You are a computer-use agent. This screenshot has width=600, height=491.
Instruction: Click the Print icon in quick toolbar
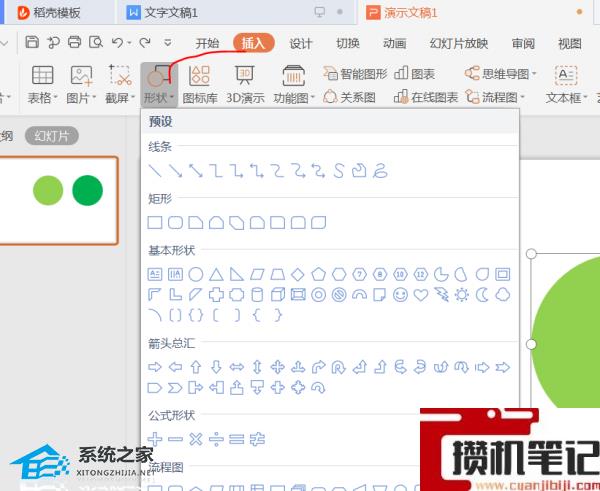74,42
